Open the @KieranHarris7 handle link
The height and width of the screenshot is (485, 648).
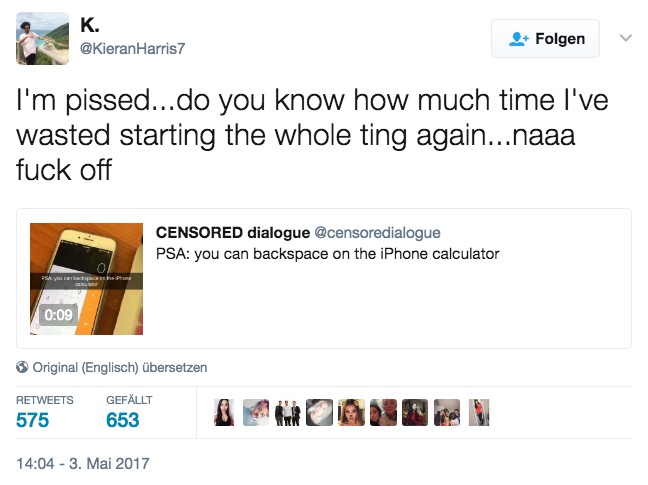tap(132, 49)
